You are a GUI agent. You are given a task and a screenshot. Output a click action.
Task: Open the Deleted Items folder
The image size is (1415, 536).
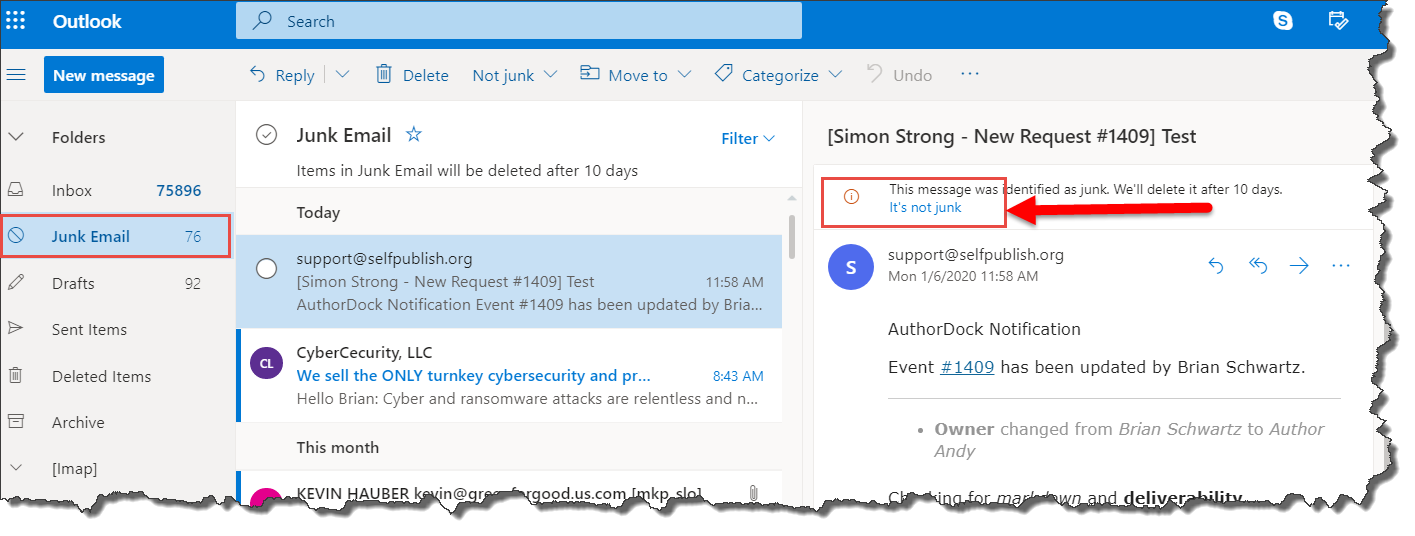116,376
